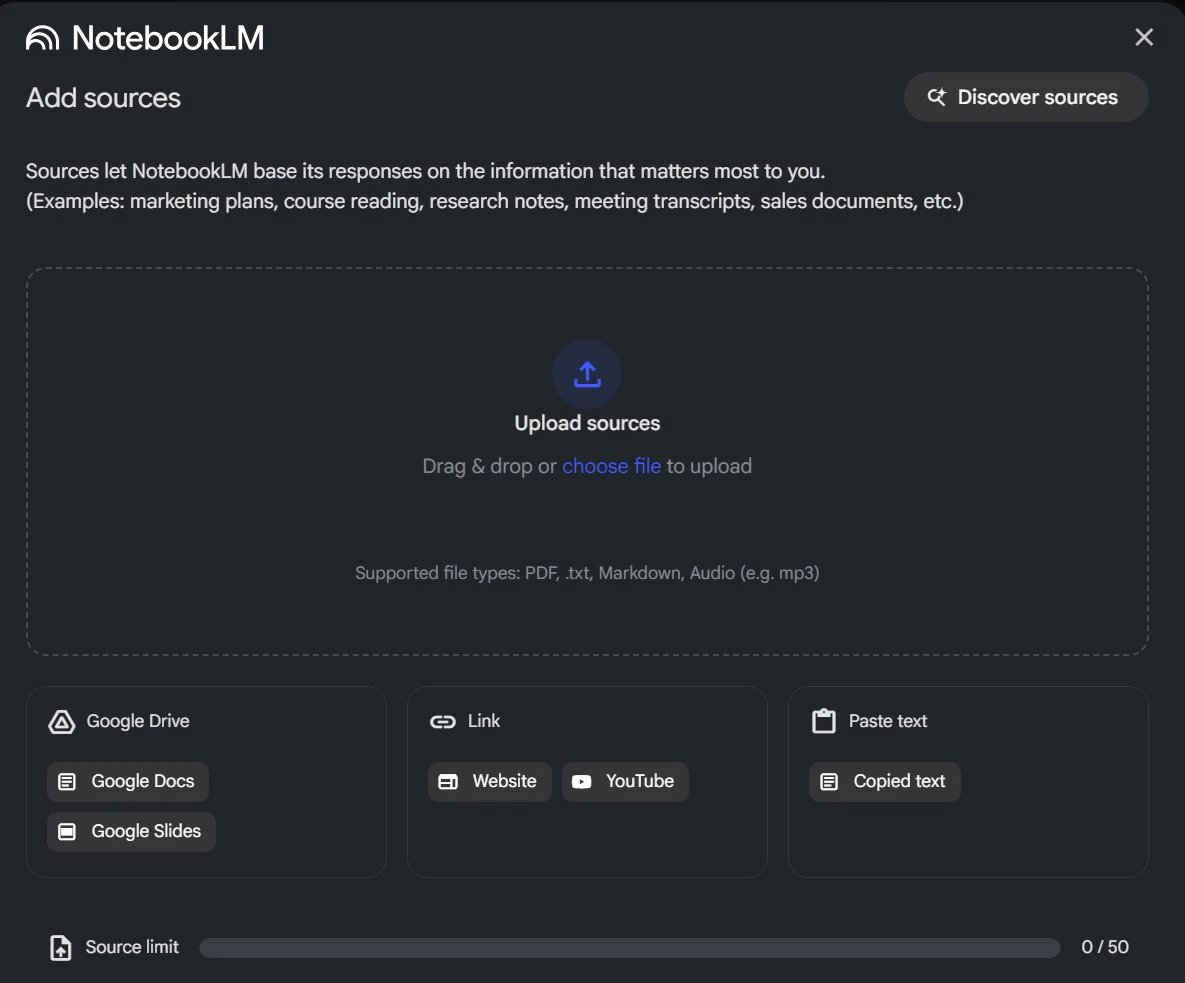Add a Website link source
Image resolution: width=1185 pixels, height=983 pixels.
(x=490, y=781)
